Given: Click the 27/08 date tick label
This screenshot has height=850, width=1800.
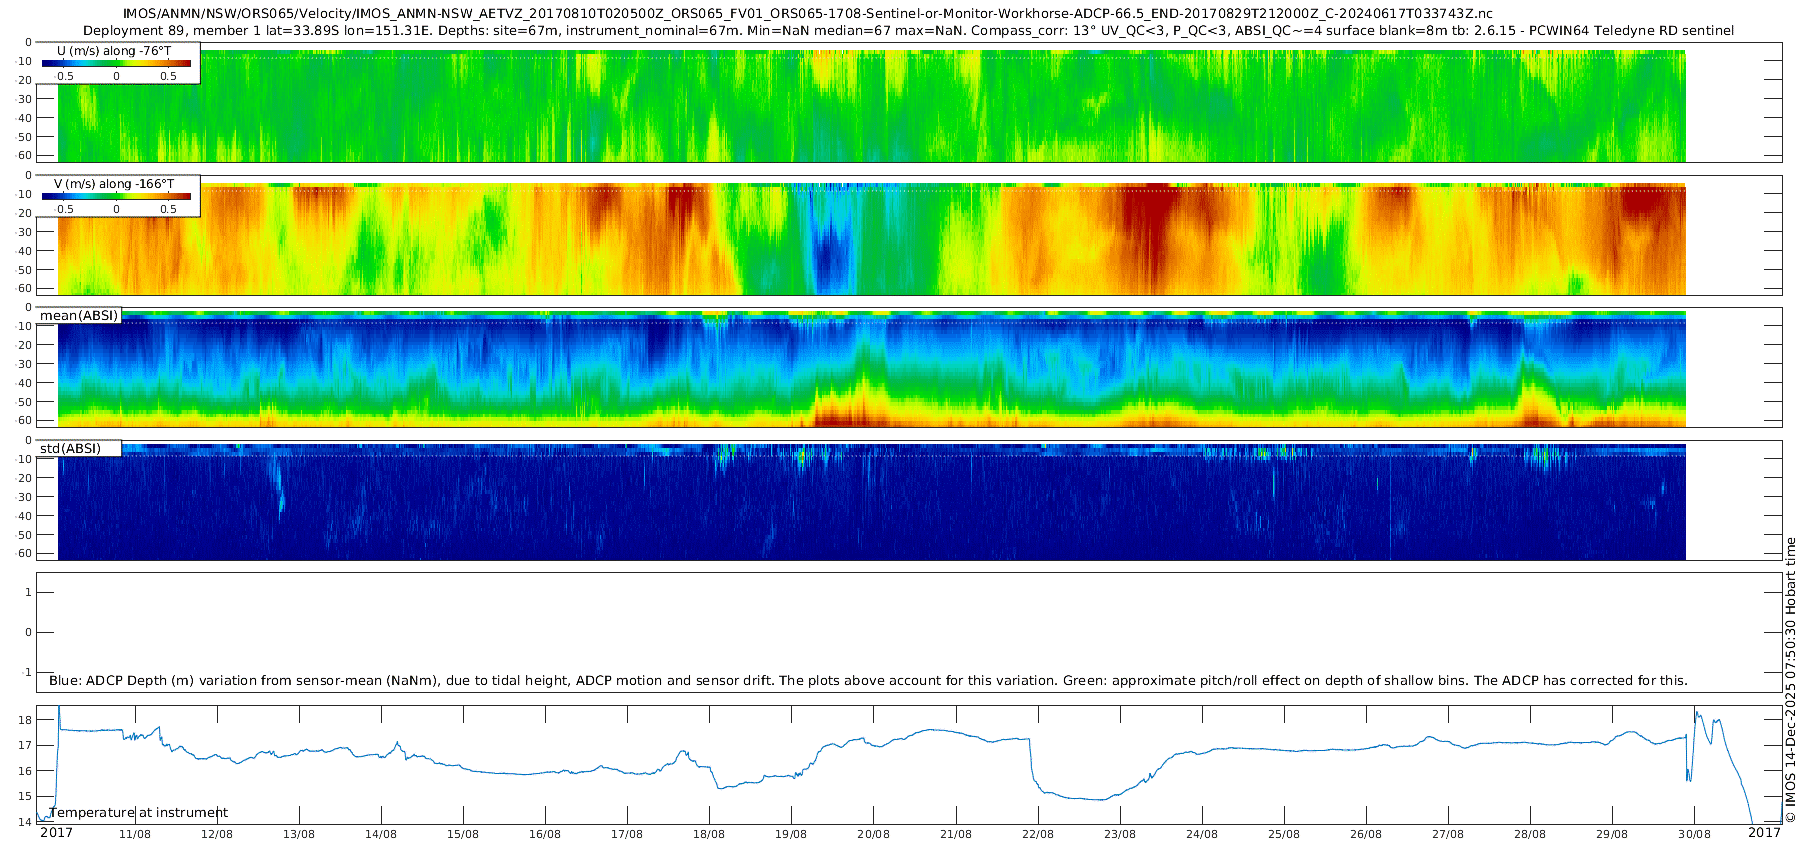Looking at the screenshot, I should click(x=1448, y=834).
